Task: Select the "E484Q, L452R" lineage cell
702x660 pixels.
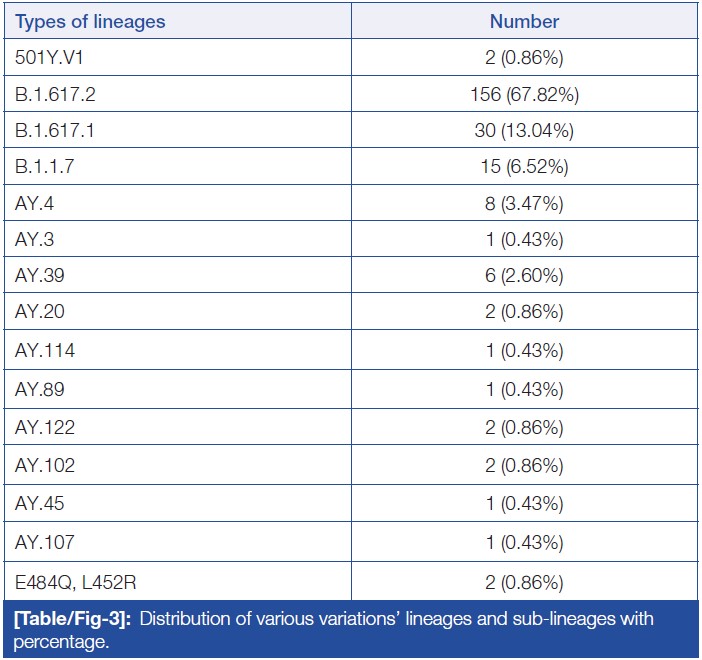Action: (x=66, y=581)
